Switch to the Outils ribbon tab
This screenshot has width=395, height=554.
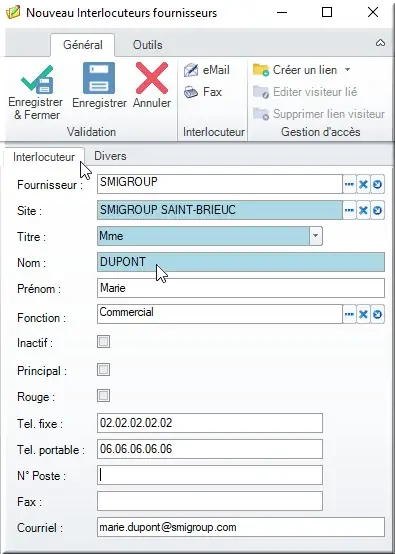[x=148, y=45]
